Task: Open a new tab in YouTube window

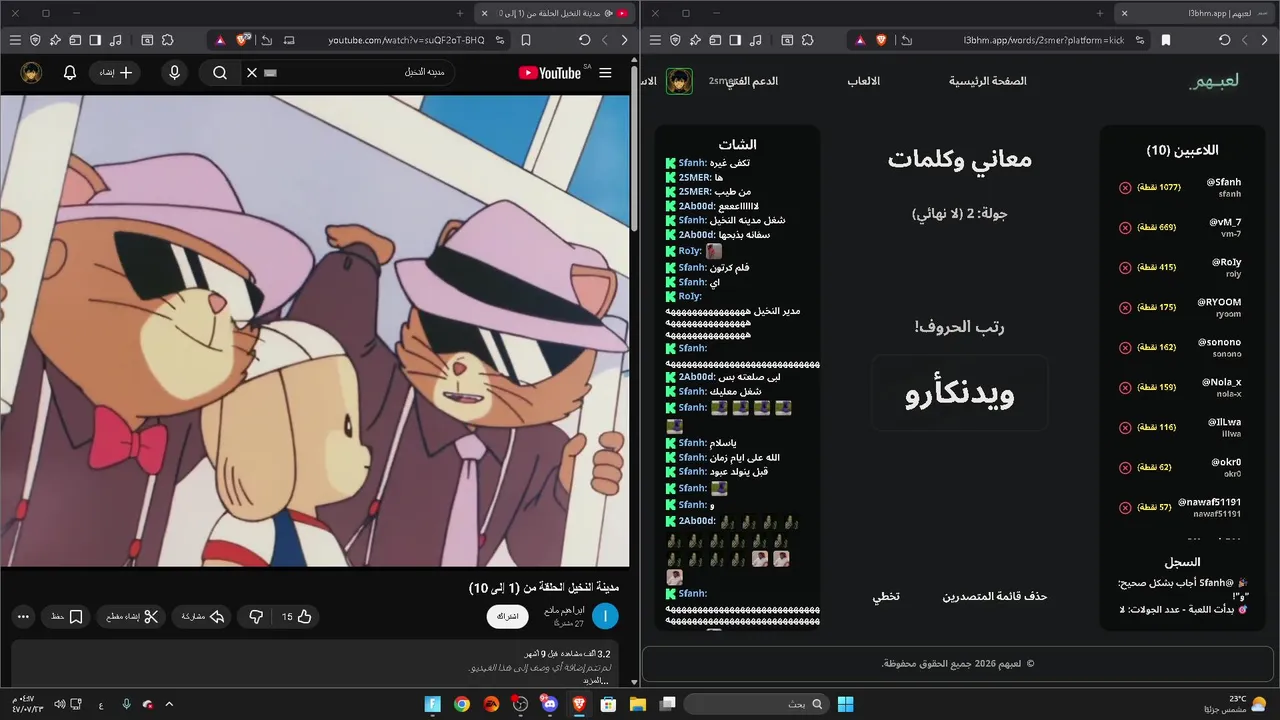Action: (x=460, y=13)
